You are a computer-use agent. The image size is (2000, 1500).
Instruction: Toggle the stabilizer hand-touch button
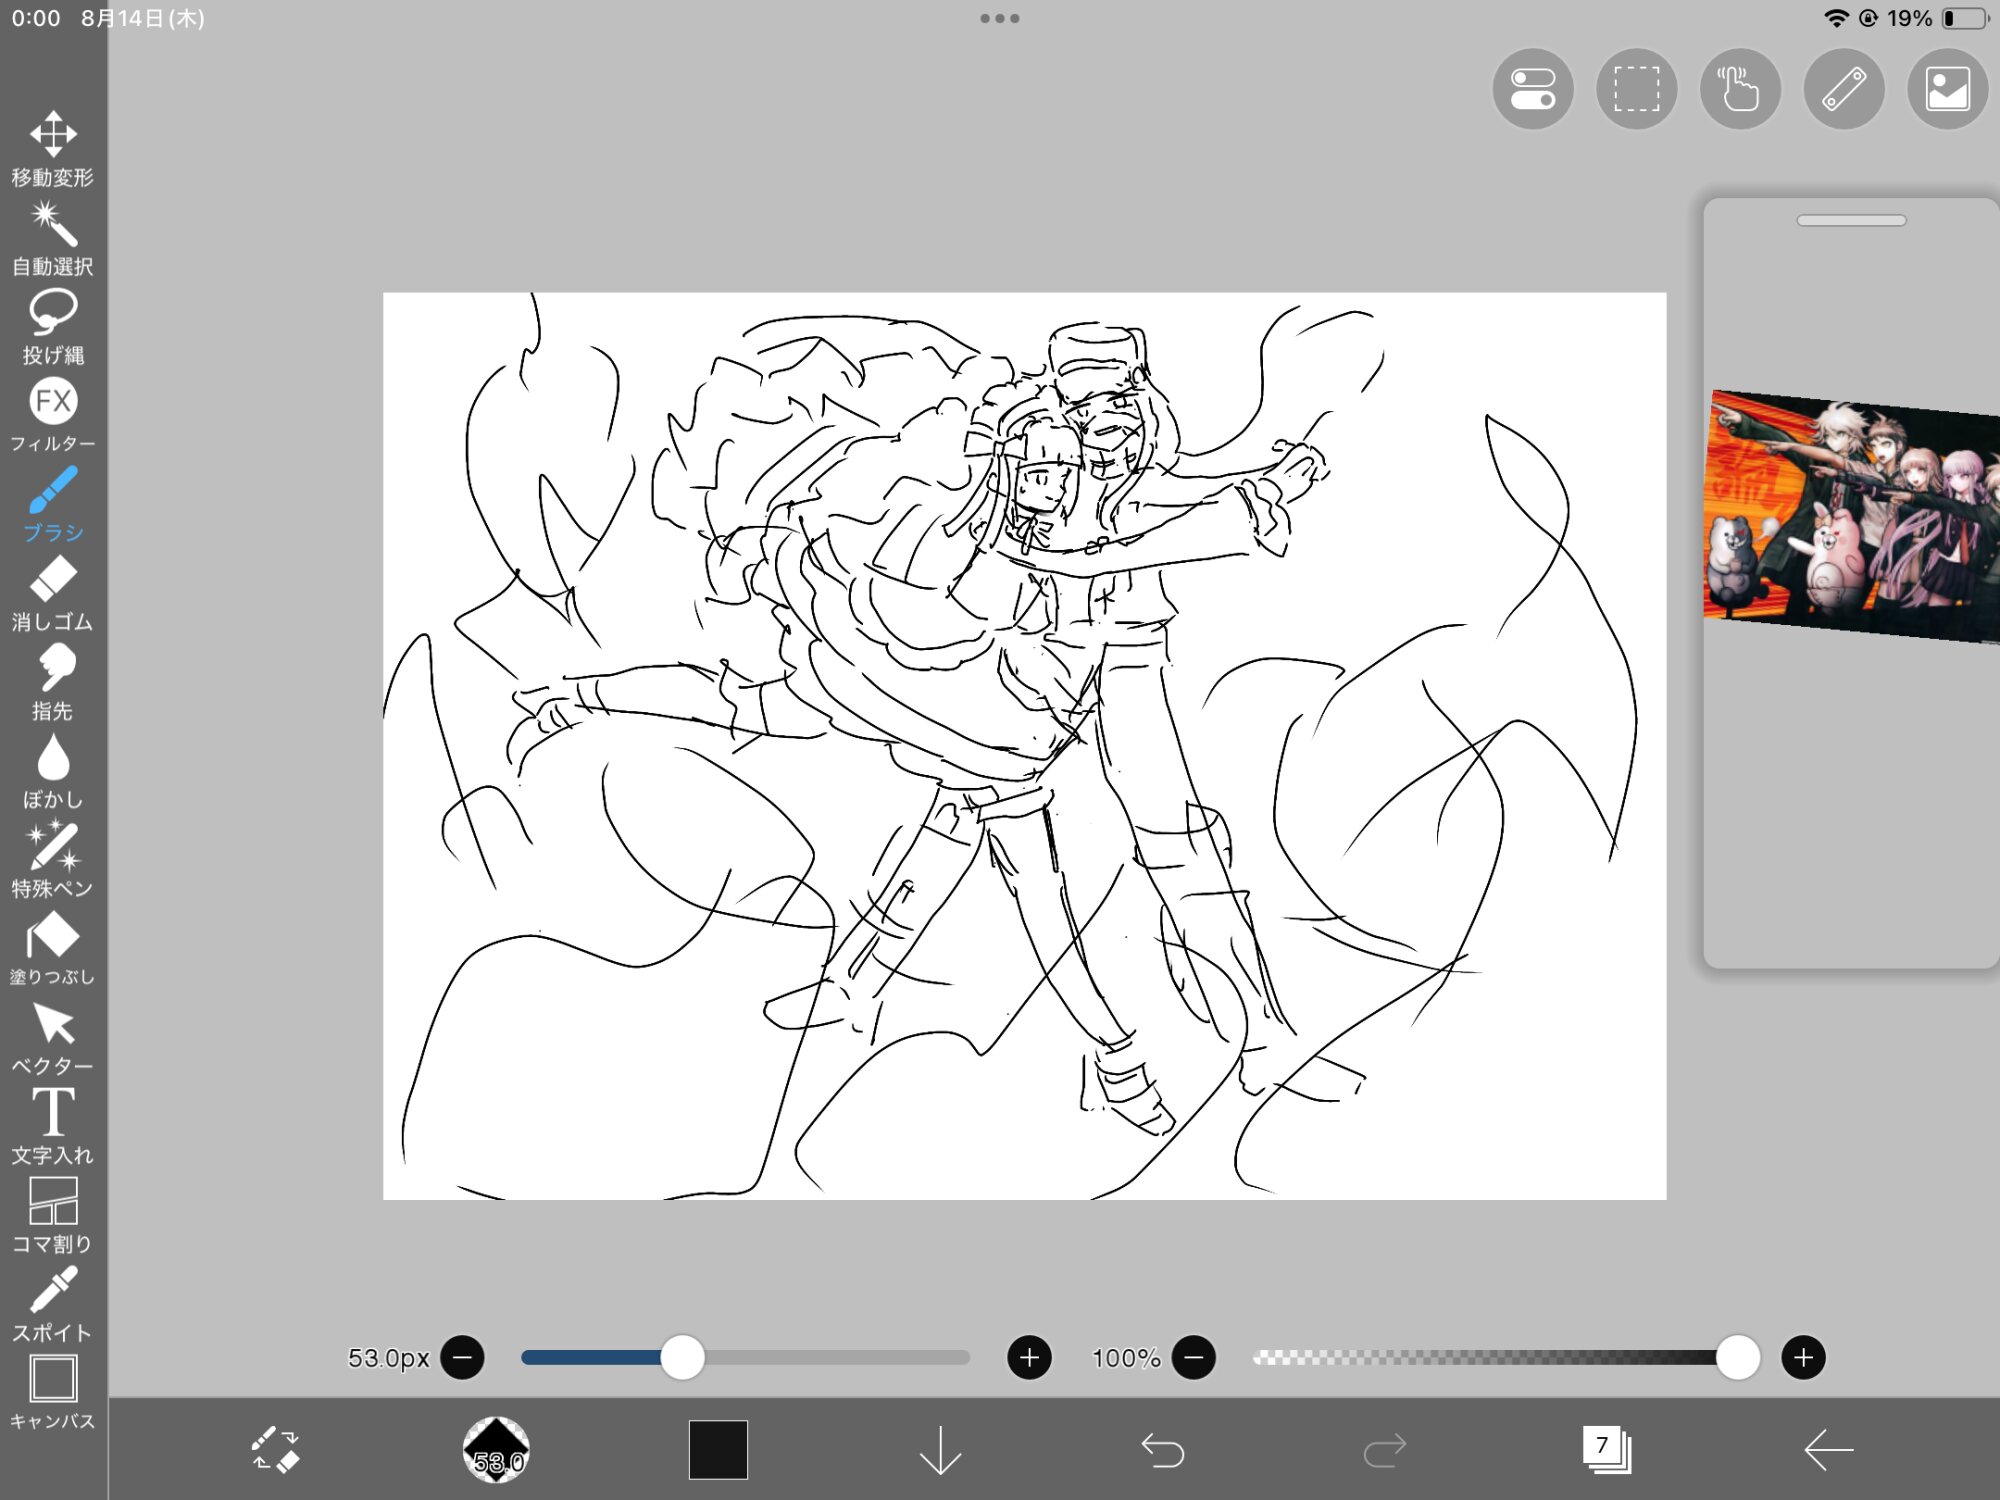pyautogui.click(x=1740, y=89)
